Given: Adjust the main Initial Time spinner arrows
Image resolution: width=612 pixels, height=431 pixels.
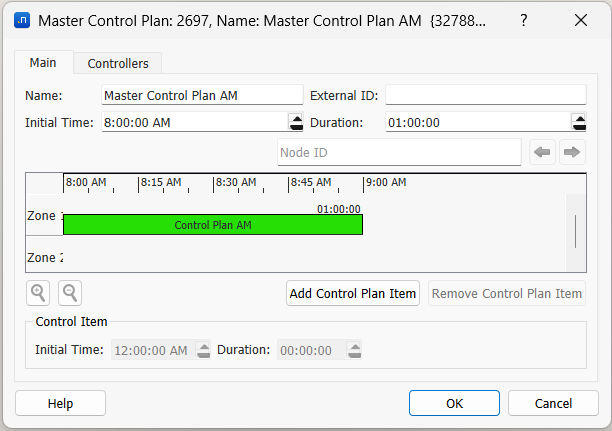Looking at the screenshot, I should coord(295,123).
